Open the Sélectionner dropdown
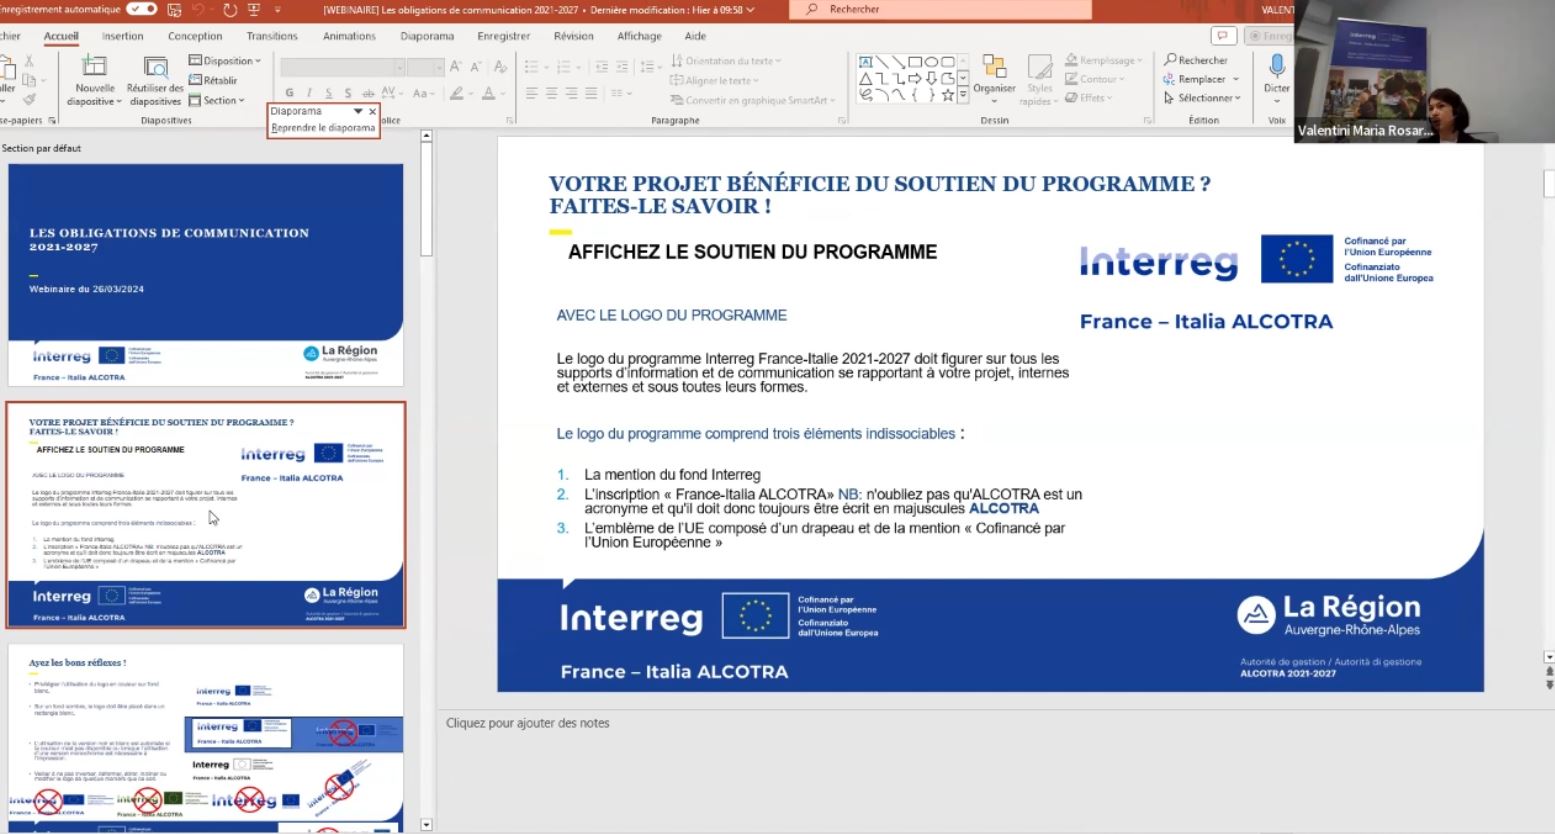The image size is (1555, 834). (1202, 99)
